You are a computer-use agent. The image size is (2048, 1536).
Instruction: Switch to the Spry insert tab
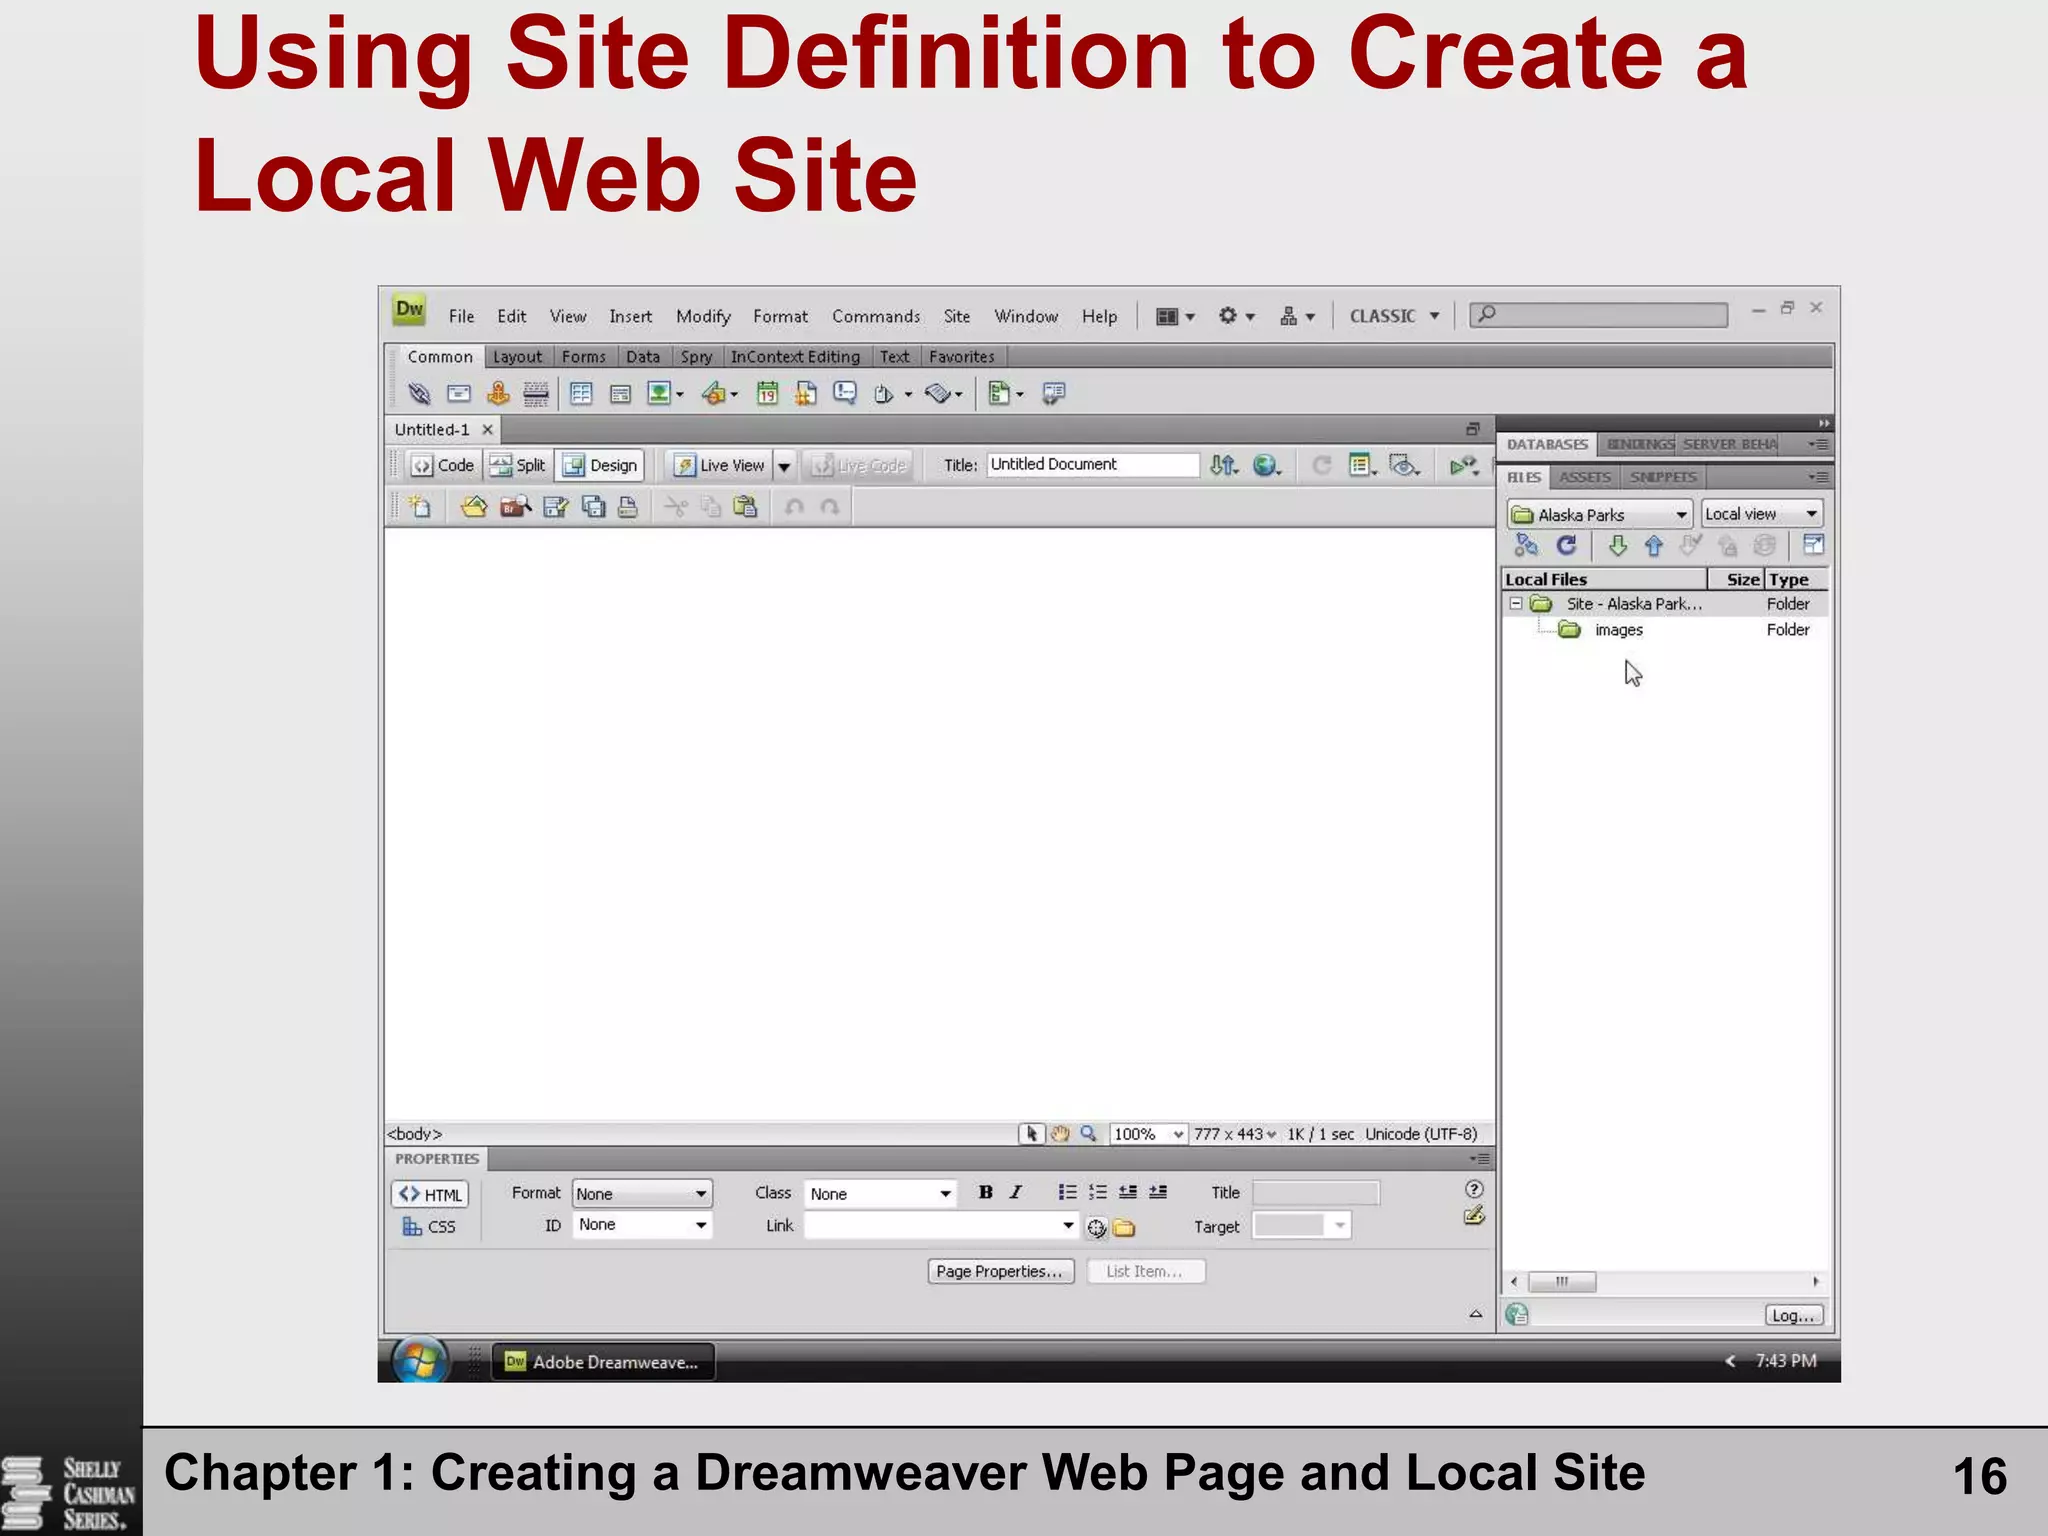click(696, 357)
